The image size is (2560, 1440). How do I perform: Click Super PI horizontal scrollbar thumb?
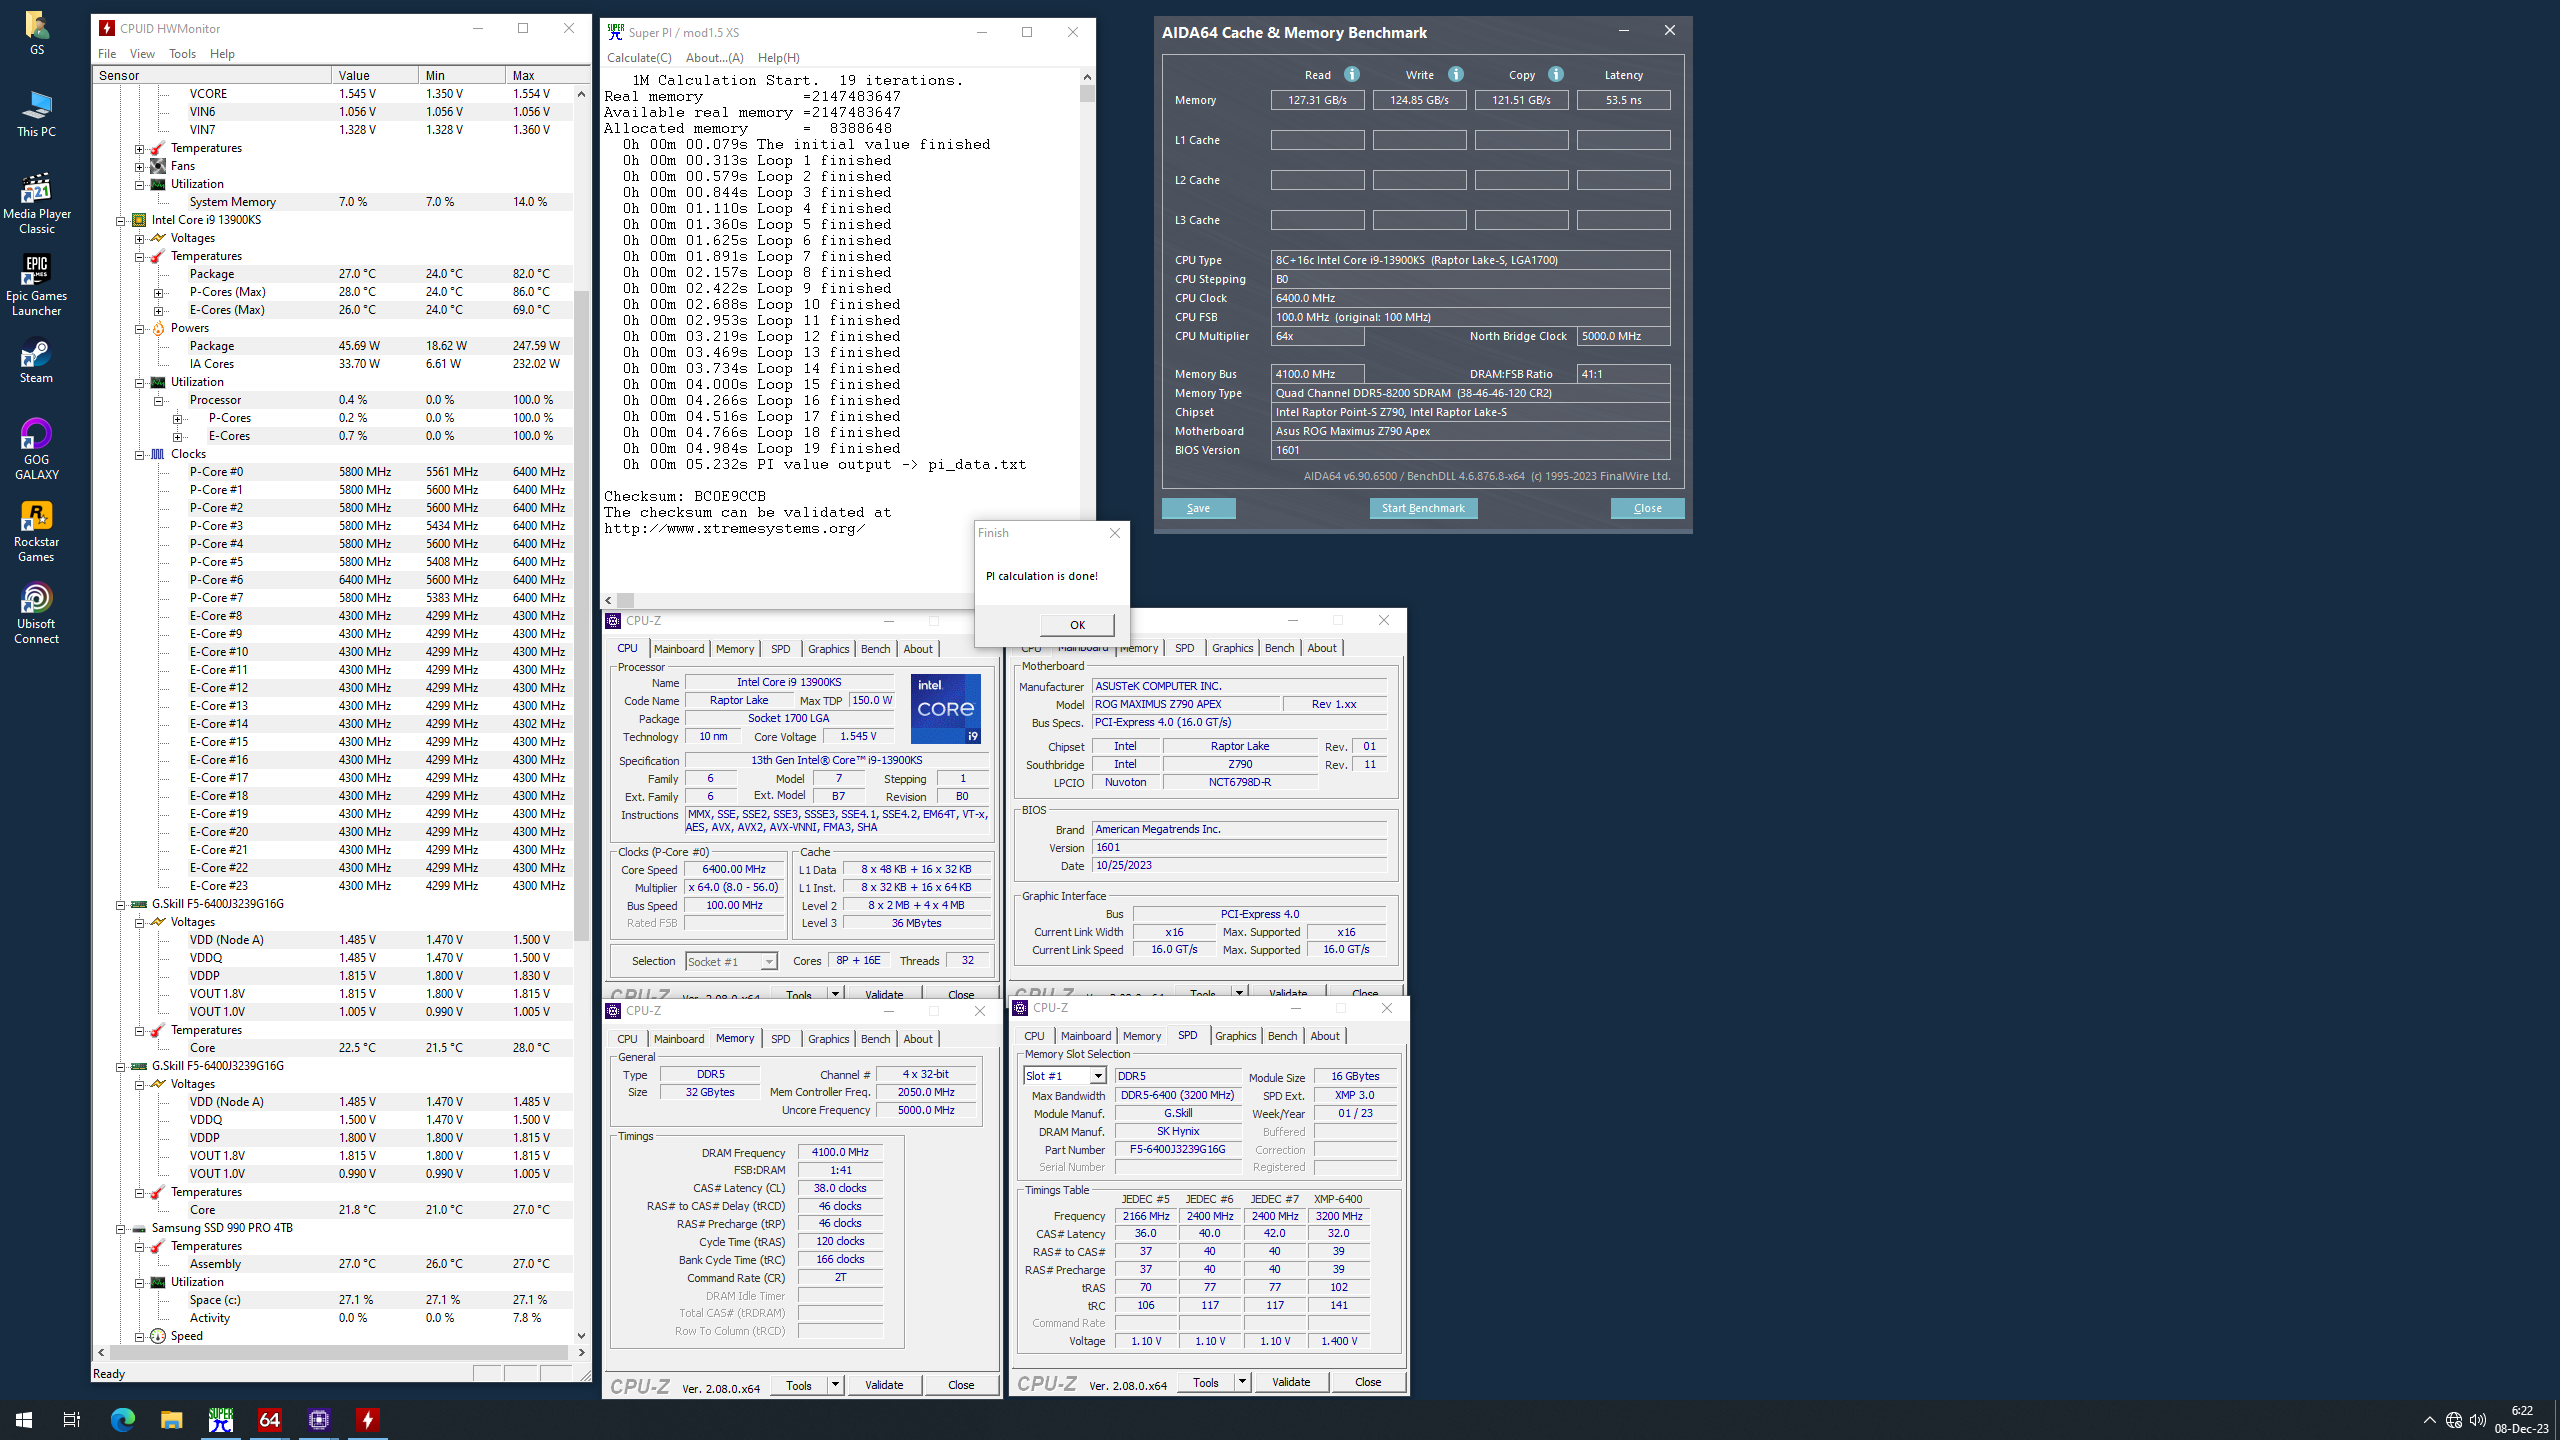(x=625, y=600)
